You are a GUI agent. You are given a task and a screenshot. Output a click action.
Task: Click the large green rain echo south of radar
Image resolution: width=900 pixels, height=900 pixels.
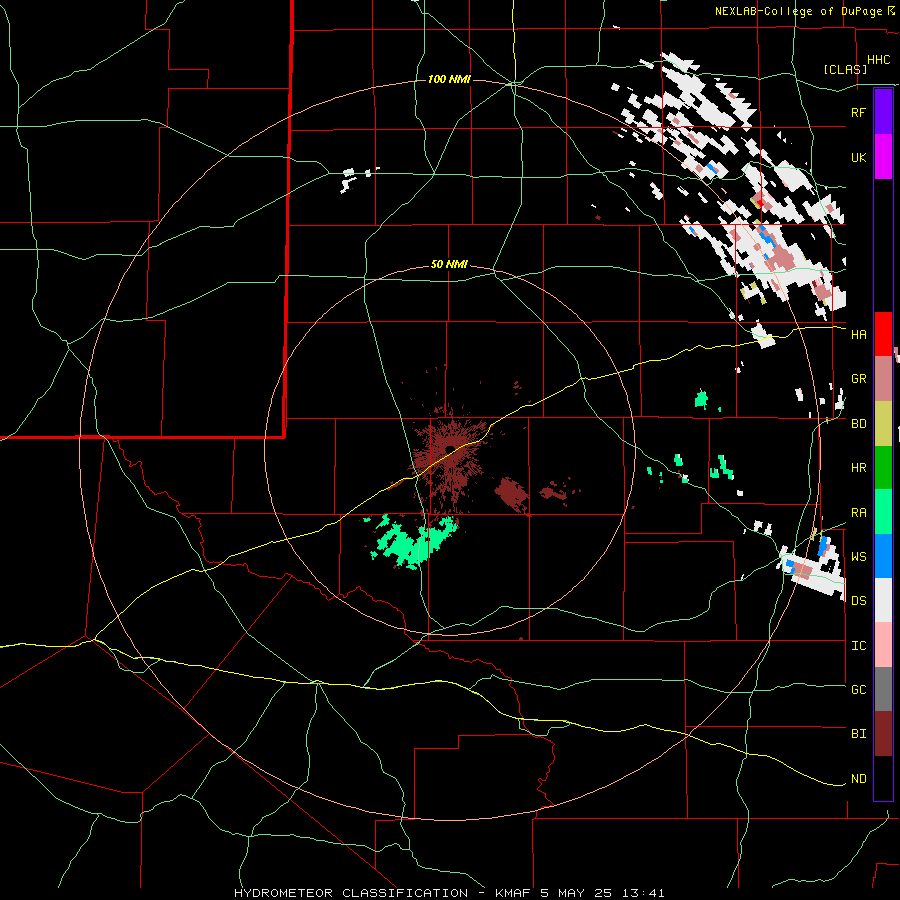click(412, 542)
